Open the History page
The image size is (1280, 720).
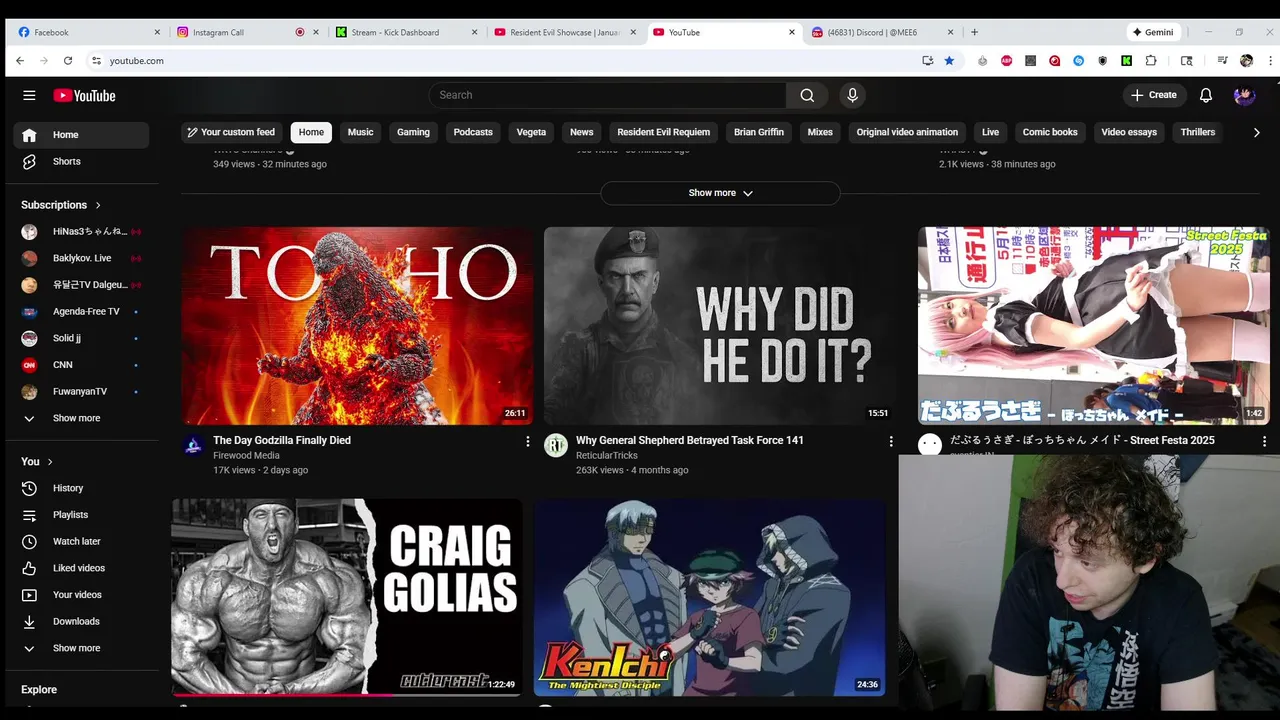(81, 488)
